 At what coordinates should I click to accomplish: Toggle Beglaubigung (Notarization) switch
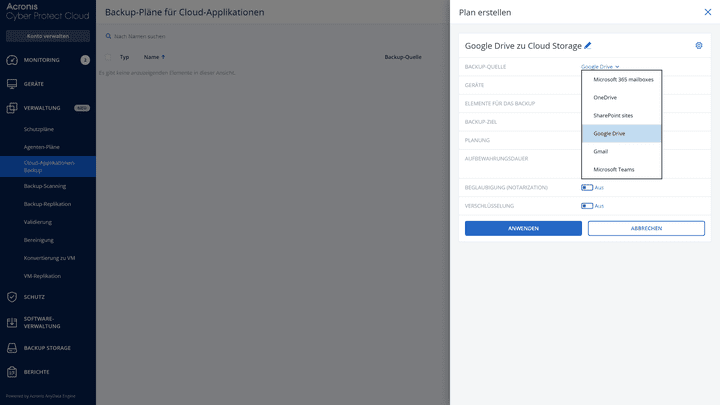pos(587,187)
